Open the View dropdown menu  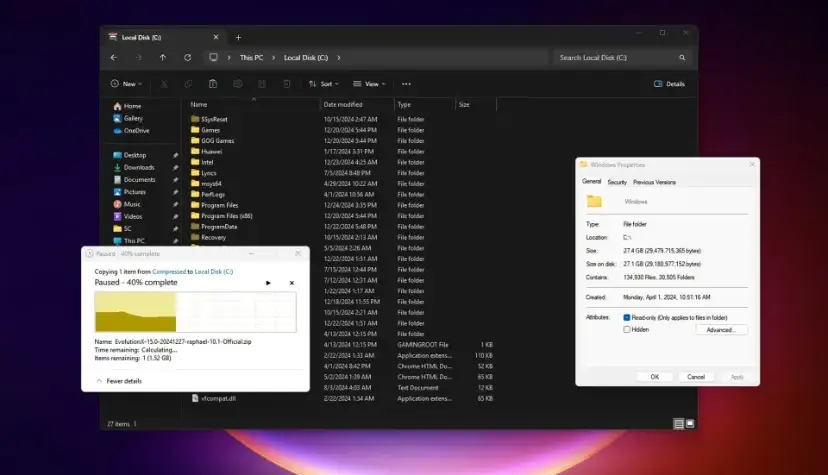(x=370, y=84)
